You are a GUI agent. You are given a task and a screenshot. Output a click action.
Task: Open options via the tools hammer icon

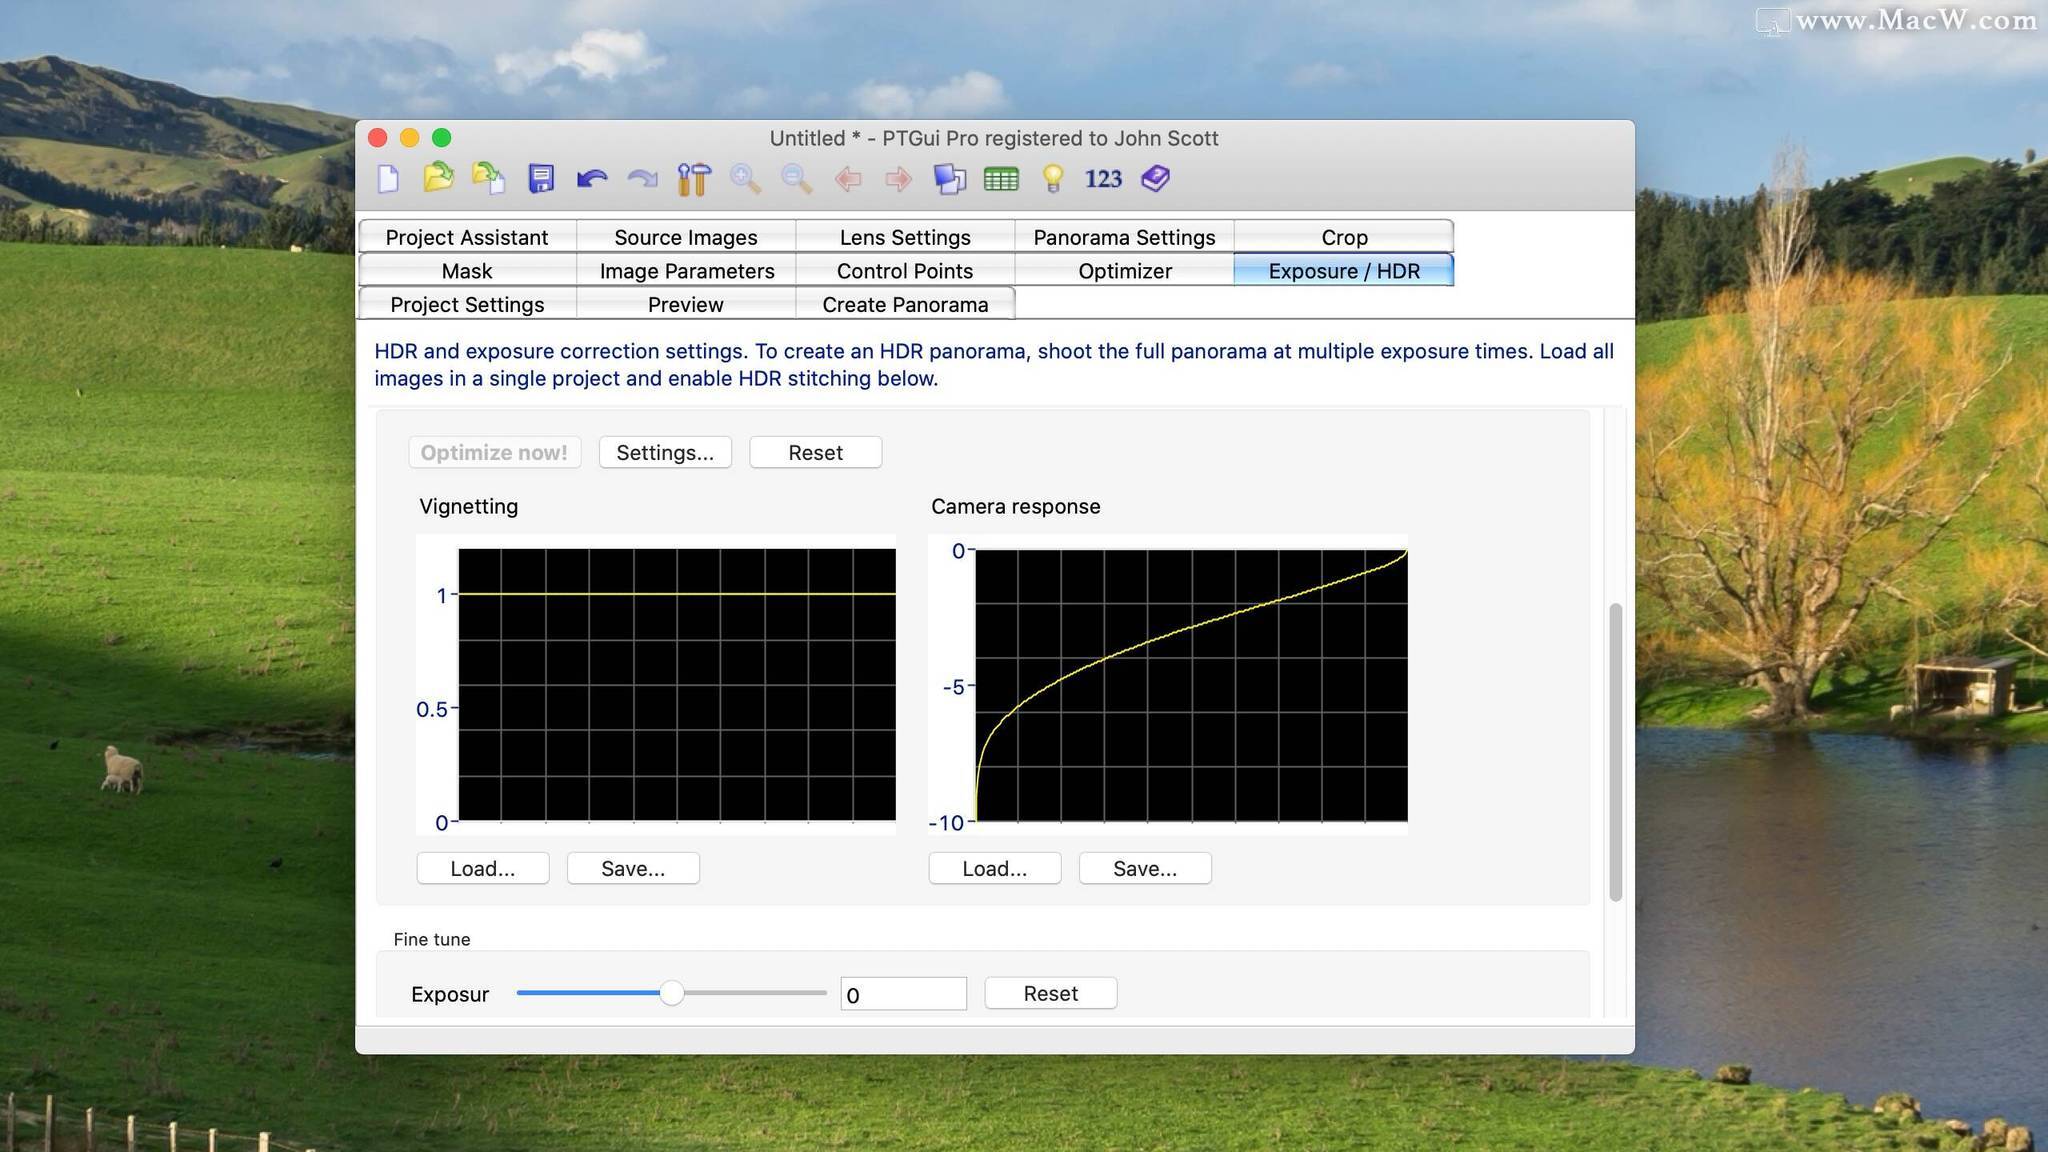[693, 179]
